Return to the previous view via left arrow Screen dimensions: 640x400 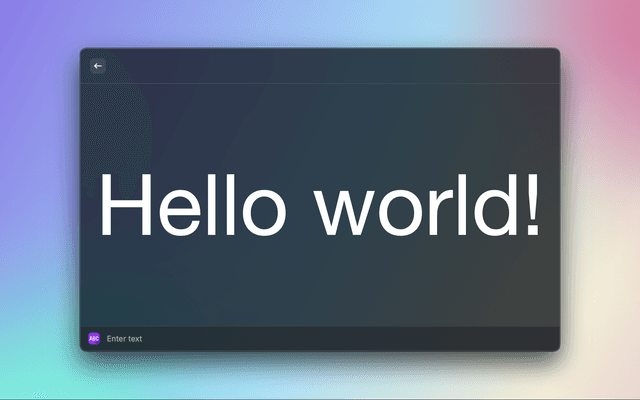tap(98, 66)
